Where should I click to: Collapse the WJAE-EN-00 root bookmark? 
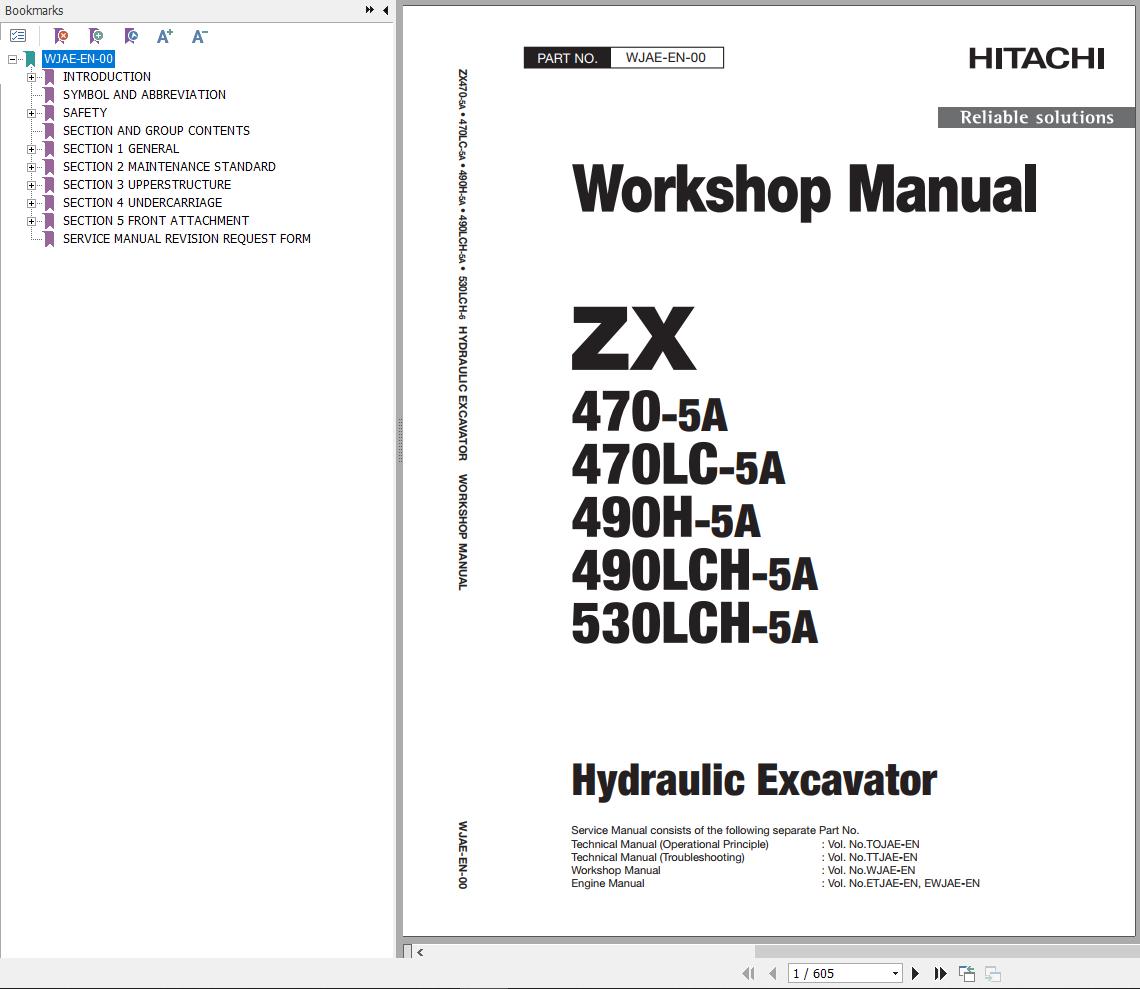click(x=12, y=59)
